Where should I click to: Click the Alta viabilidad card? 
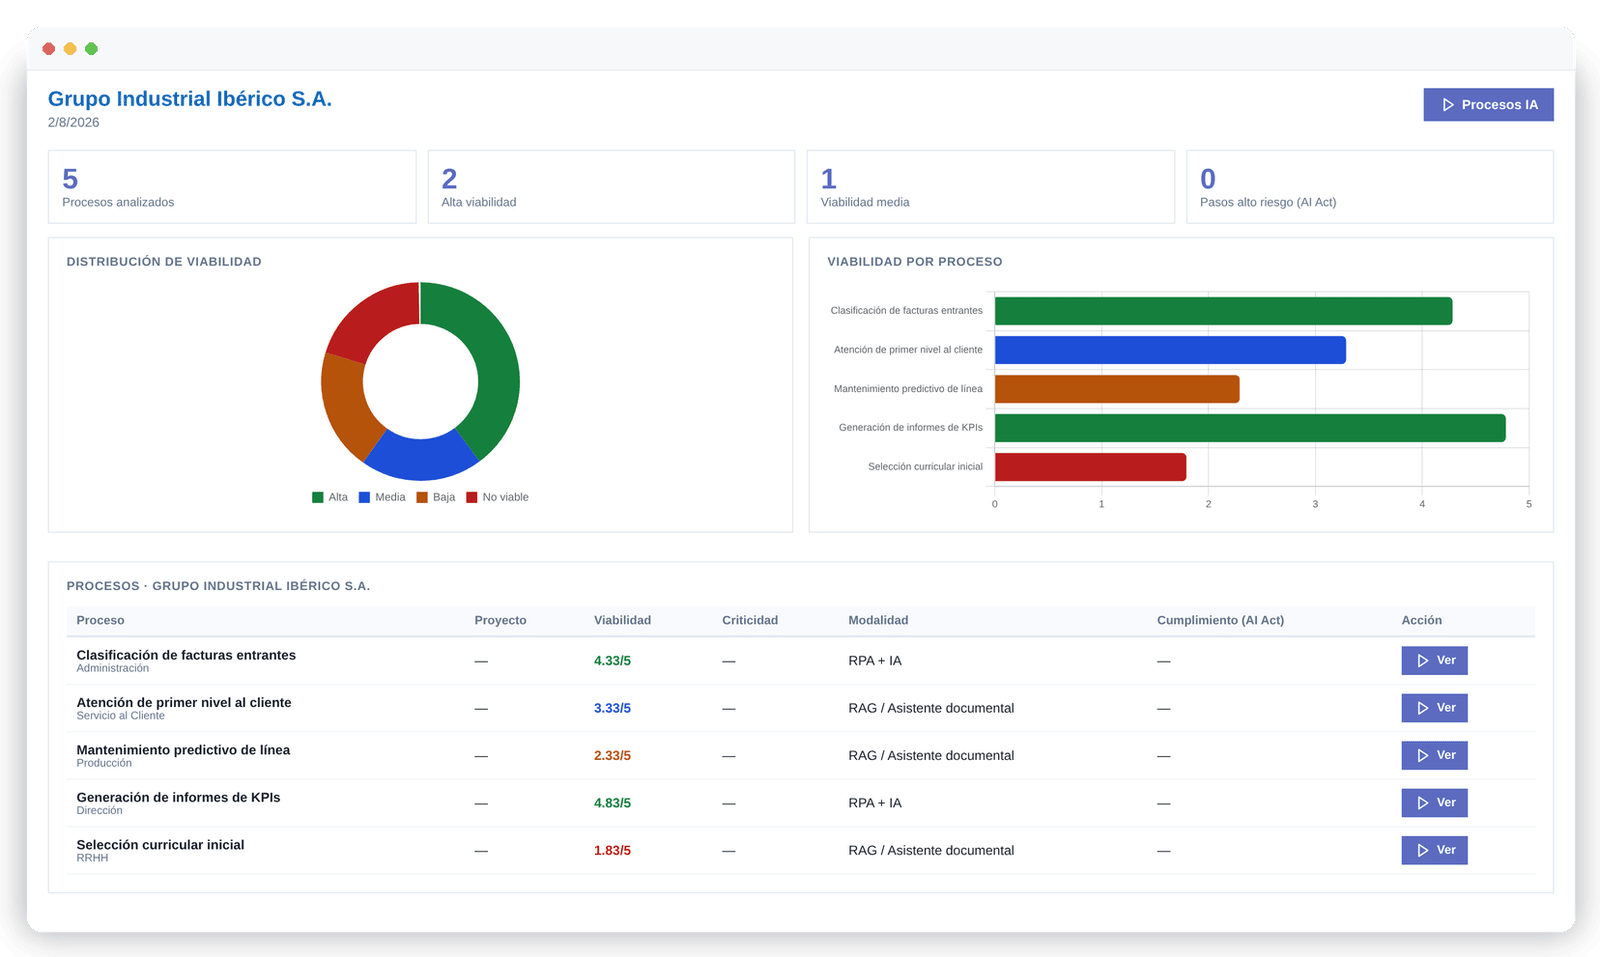point(611,187)
